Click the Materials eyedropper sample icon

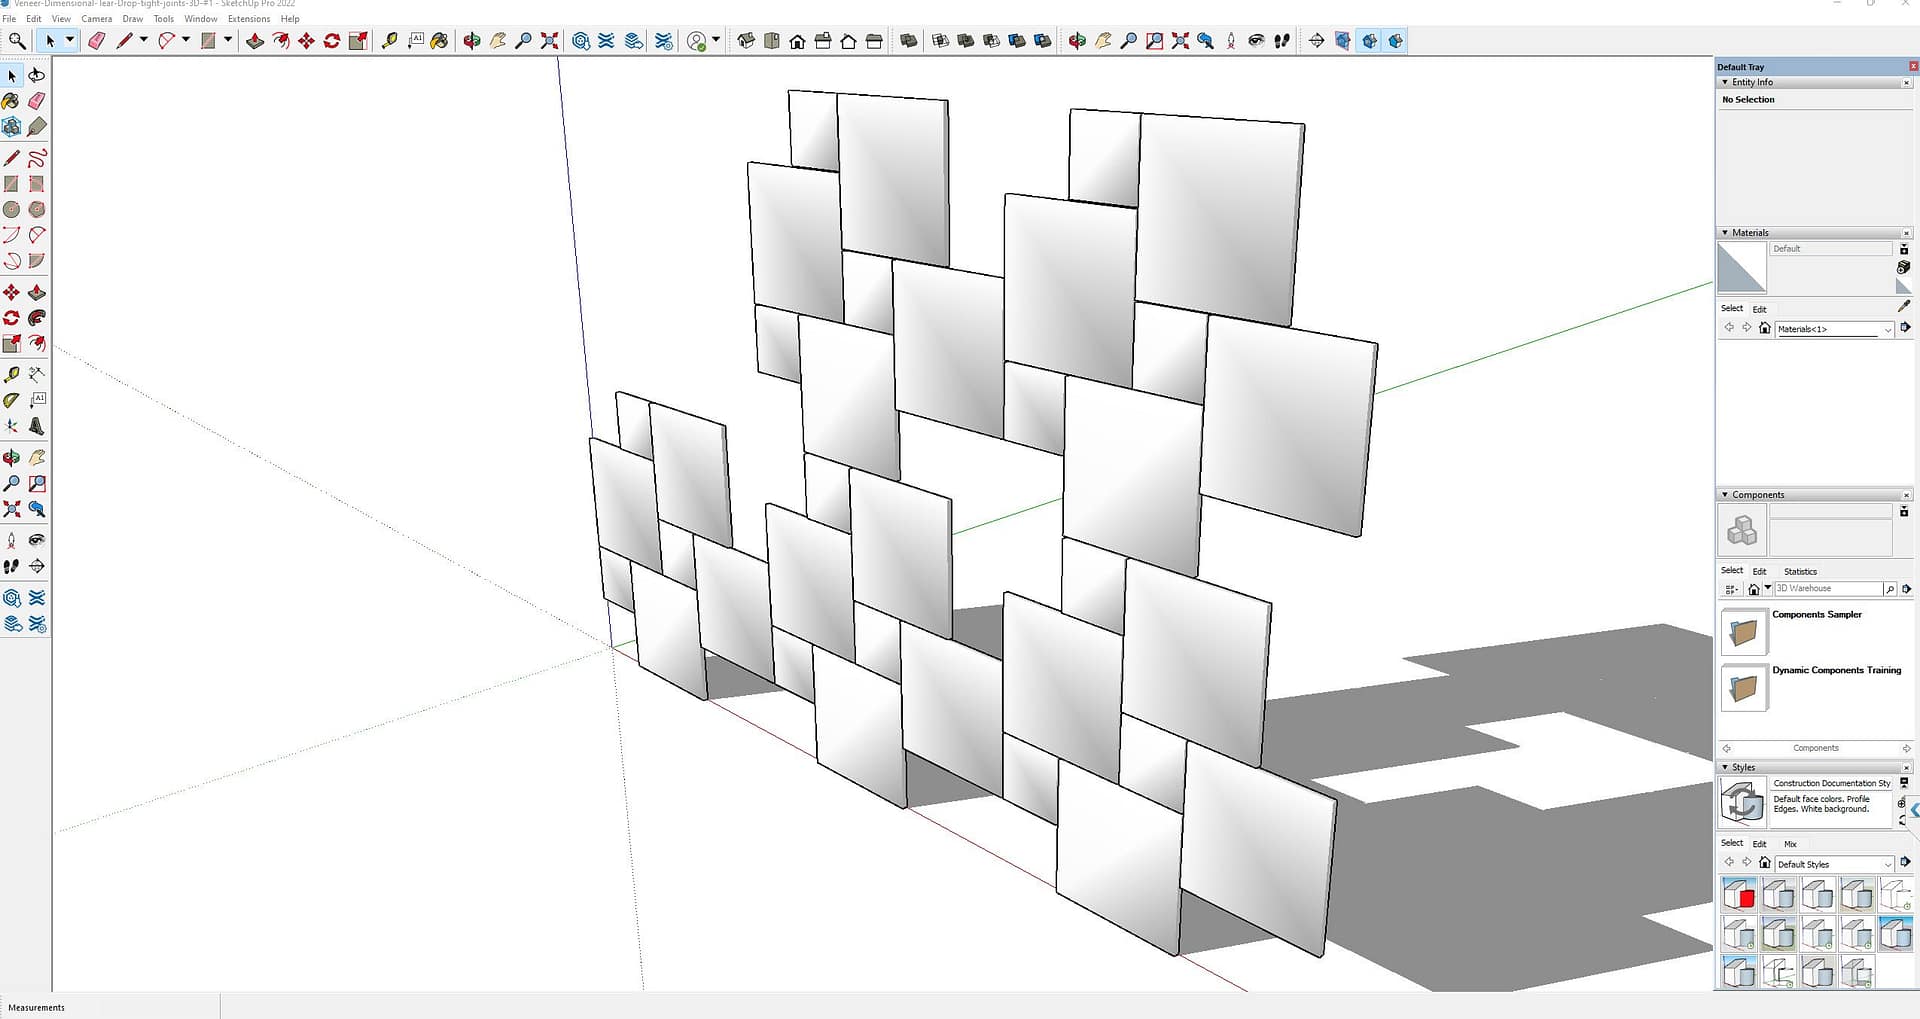(1904, 306)
